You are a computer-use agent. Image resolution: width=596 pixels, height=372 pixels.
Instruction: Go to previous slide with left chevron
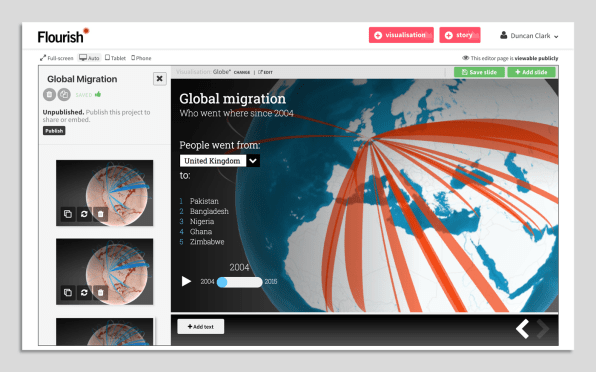523,328
